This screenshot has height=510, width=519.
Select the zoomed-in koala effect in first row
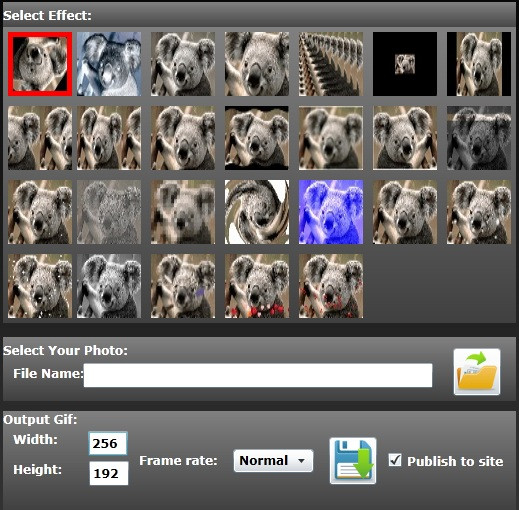[257, 64]
